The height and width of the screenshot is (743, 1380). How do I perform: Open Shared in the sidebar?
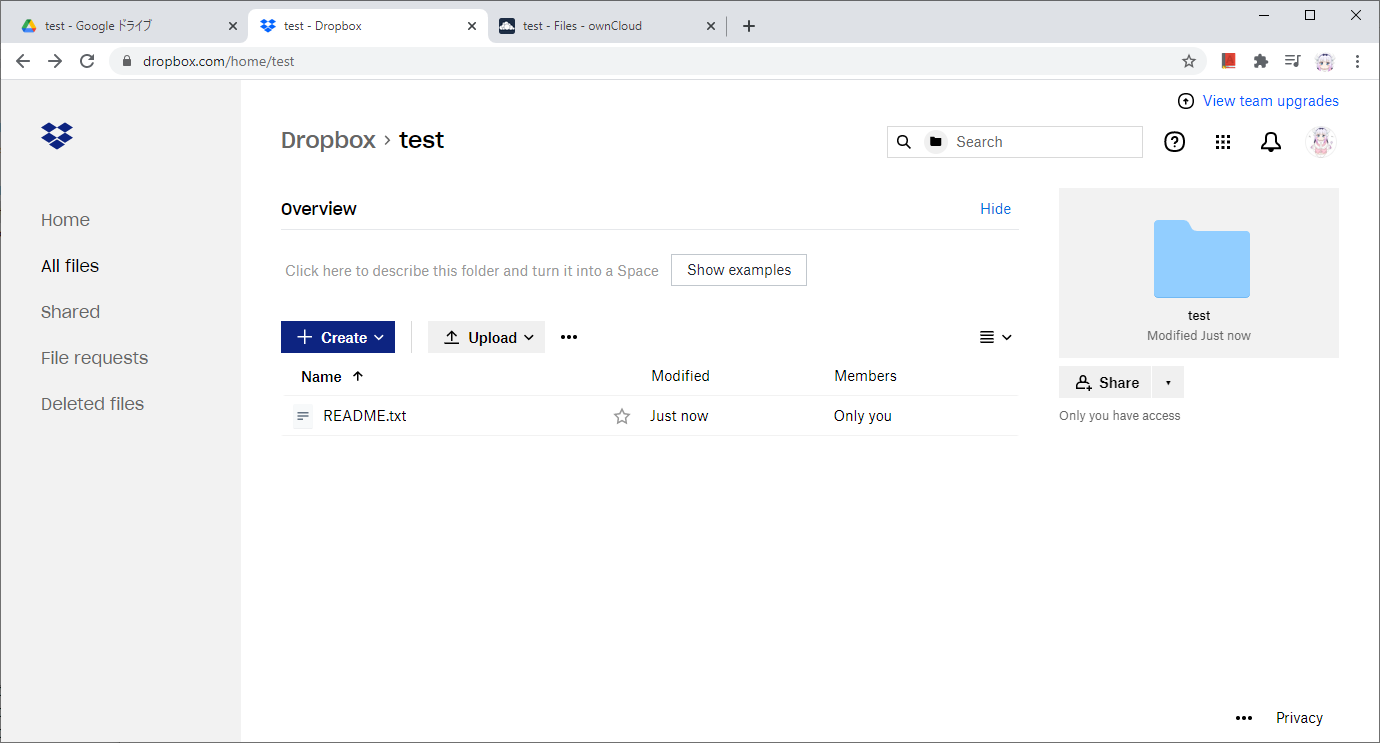70,312
